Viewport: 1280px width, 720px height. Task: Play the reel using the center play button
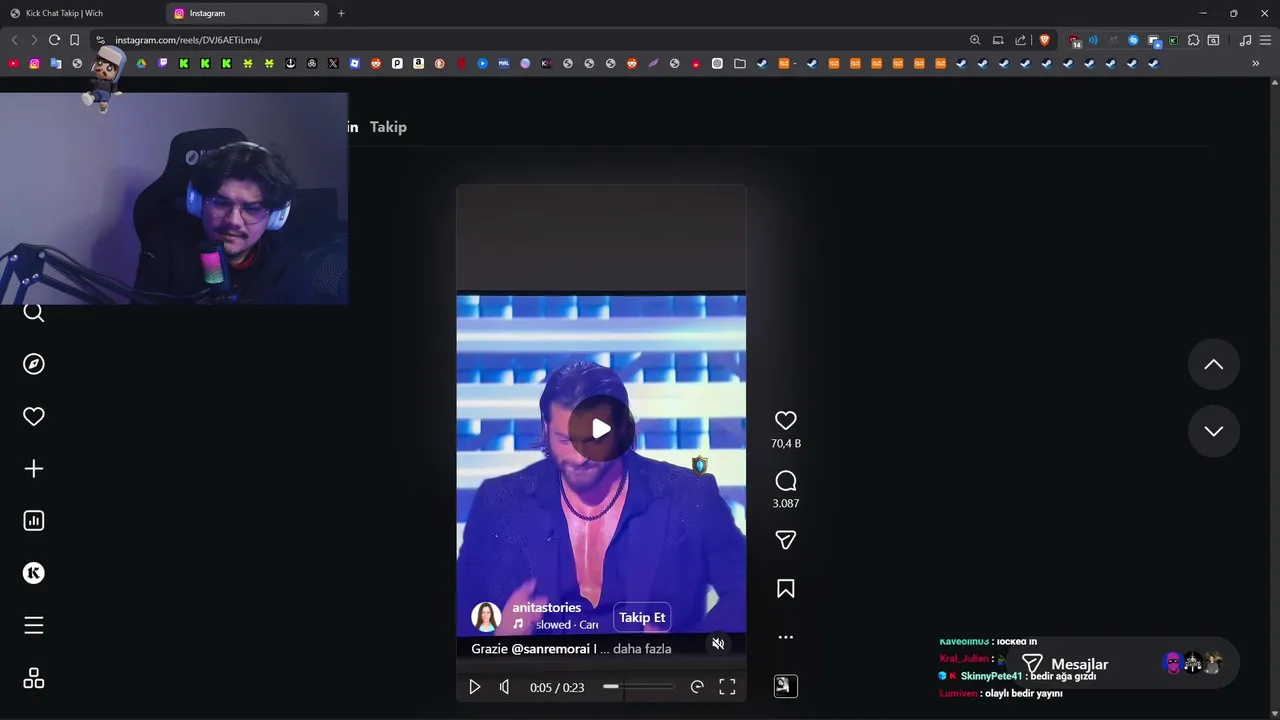click(x=601, y=429)
